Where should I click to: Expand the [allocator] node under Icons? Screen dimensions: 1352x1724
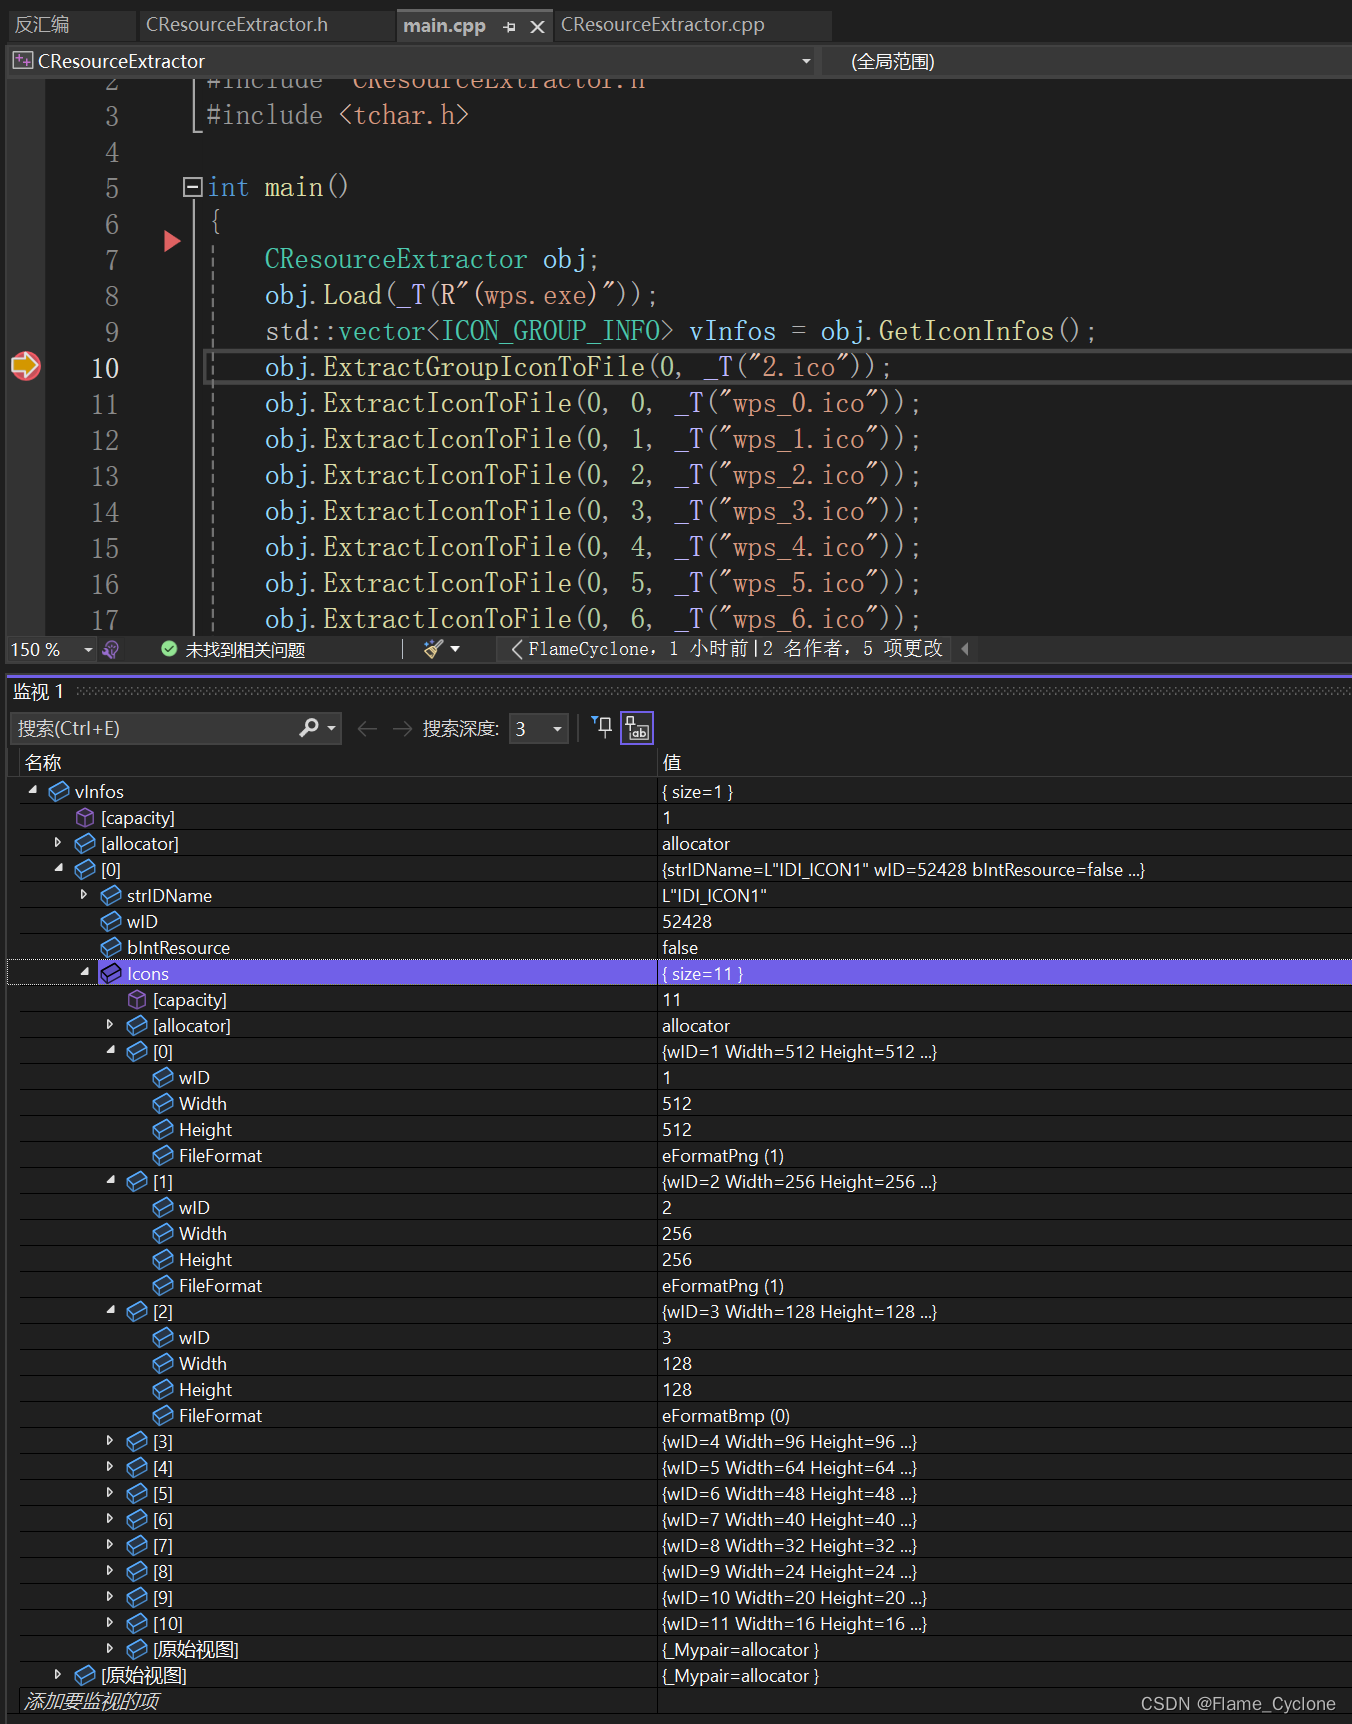point(110,1025)
